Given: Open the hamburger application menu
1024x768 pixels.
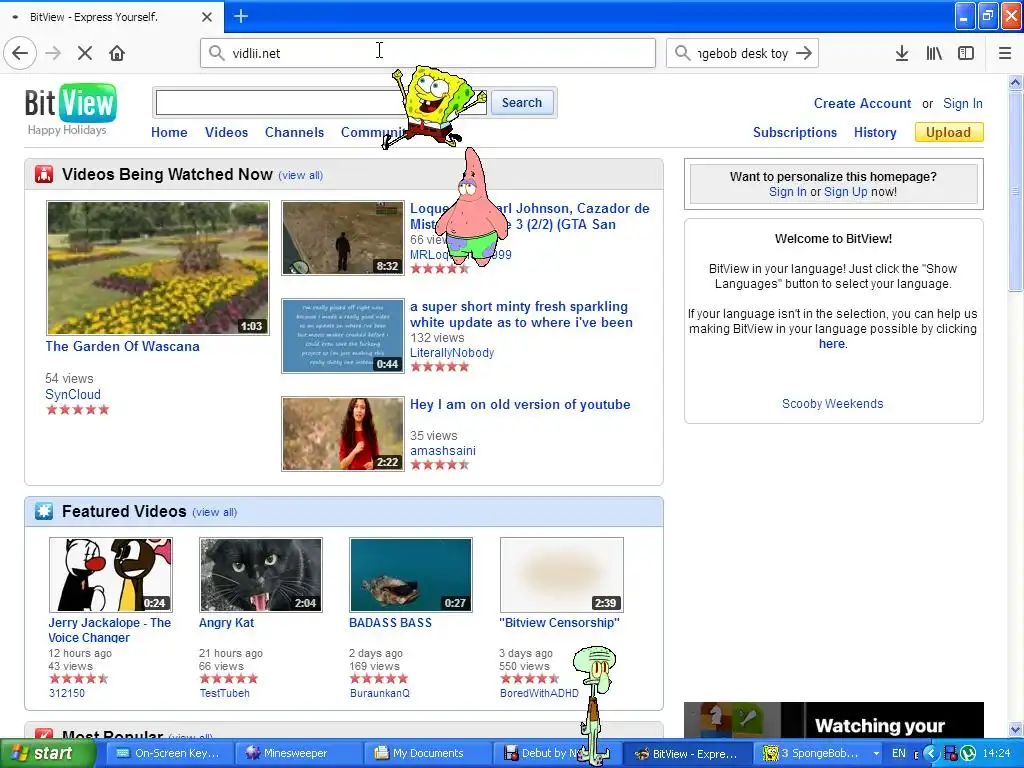Looking at the screenshot, I should click(x=1005, y=53).
